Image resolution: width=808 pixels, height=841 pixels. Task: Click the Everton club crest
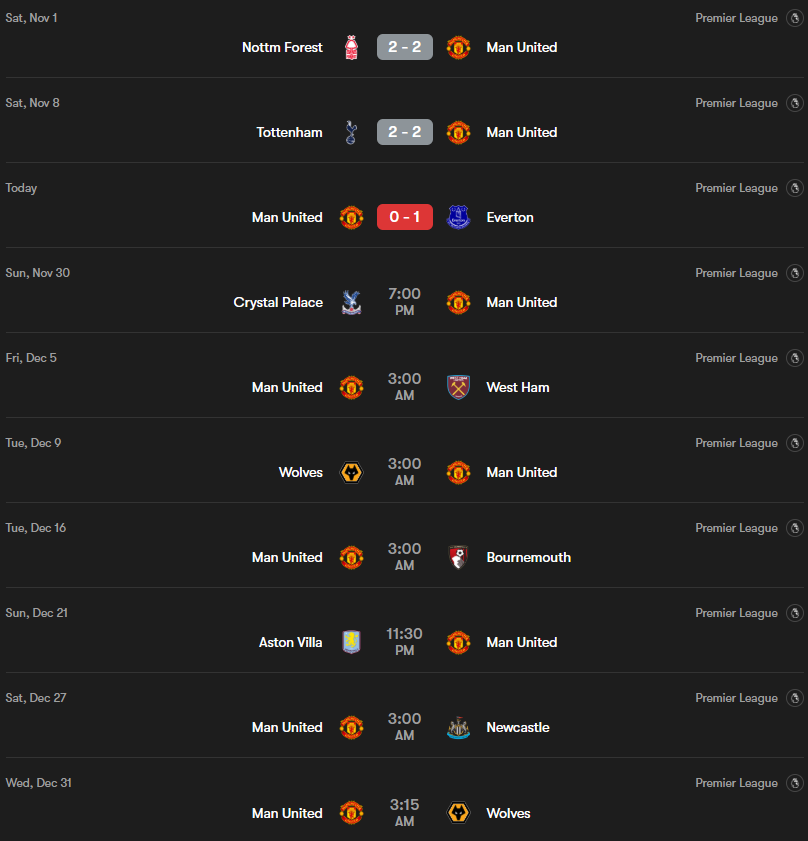click(459, 217)
